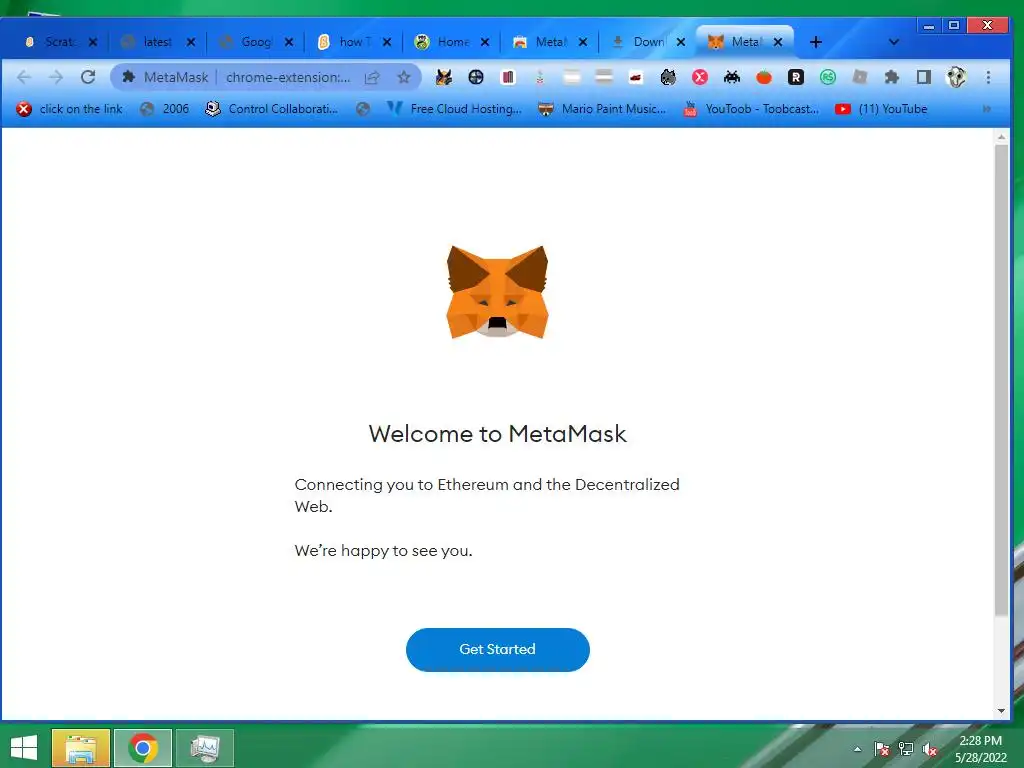Close the Home tab
1024x768 pixels.
(485, 42)
